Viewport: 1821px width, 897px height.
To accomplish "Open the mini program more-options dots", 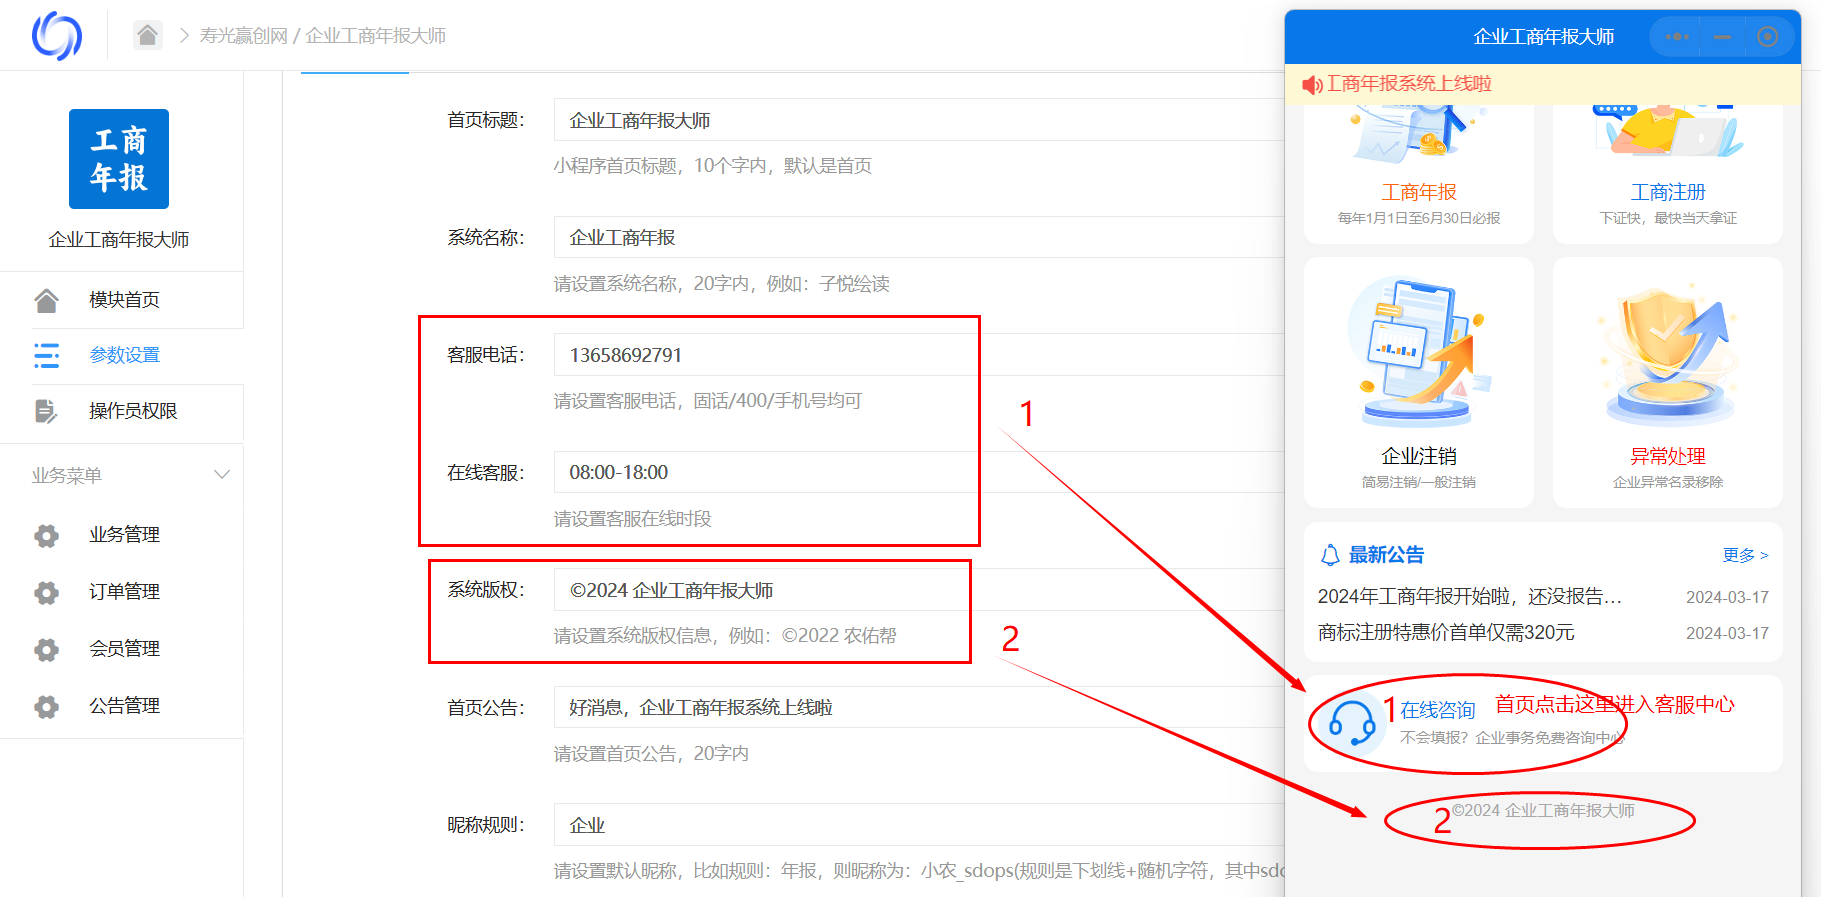I will [1677, 37].
